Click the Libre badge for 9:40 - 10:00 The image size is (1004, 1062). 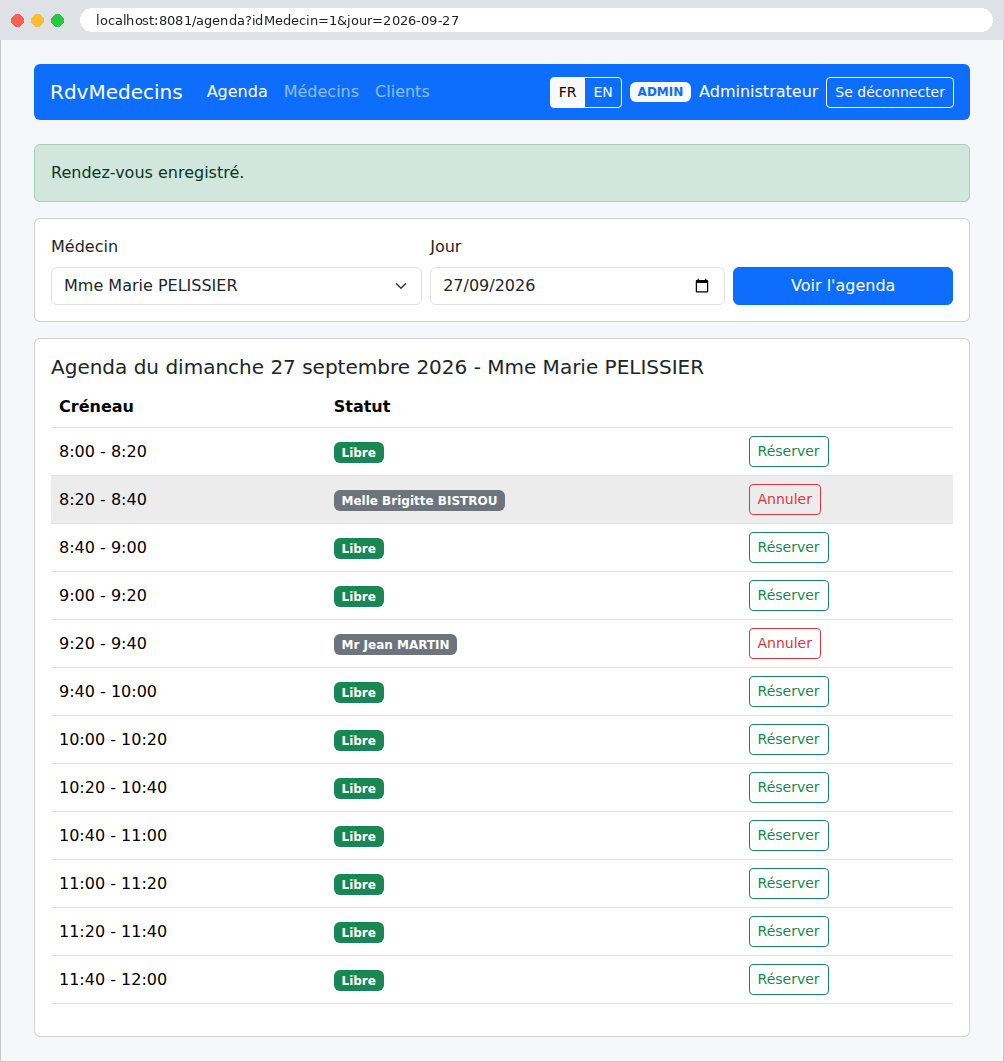358,693
